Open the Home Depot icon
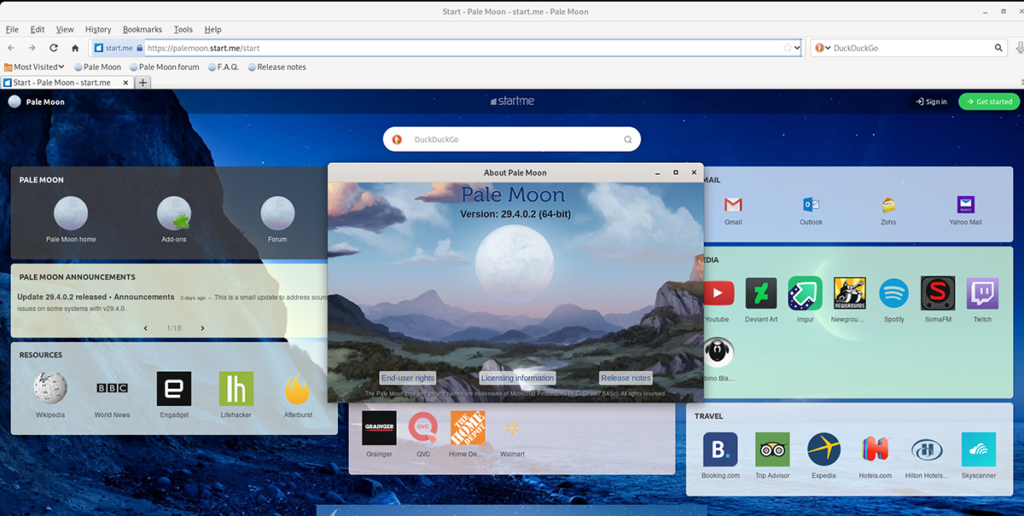The width and height of the screenshot is (1024, 516). click(x=468, y=428)
